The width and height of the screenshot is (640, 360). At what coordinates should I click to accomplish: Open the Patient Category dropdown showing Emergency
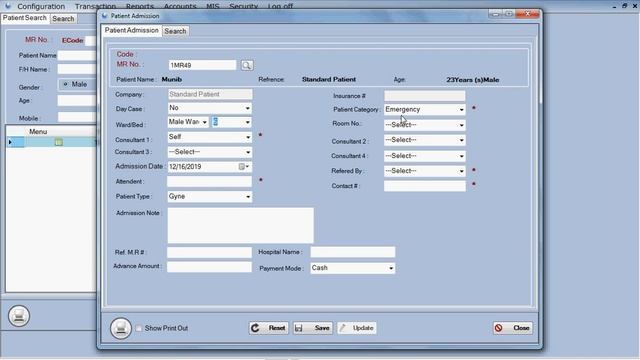462,109
